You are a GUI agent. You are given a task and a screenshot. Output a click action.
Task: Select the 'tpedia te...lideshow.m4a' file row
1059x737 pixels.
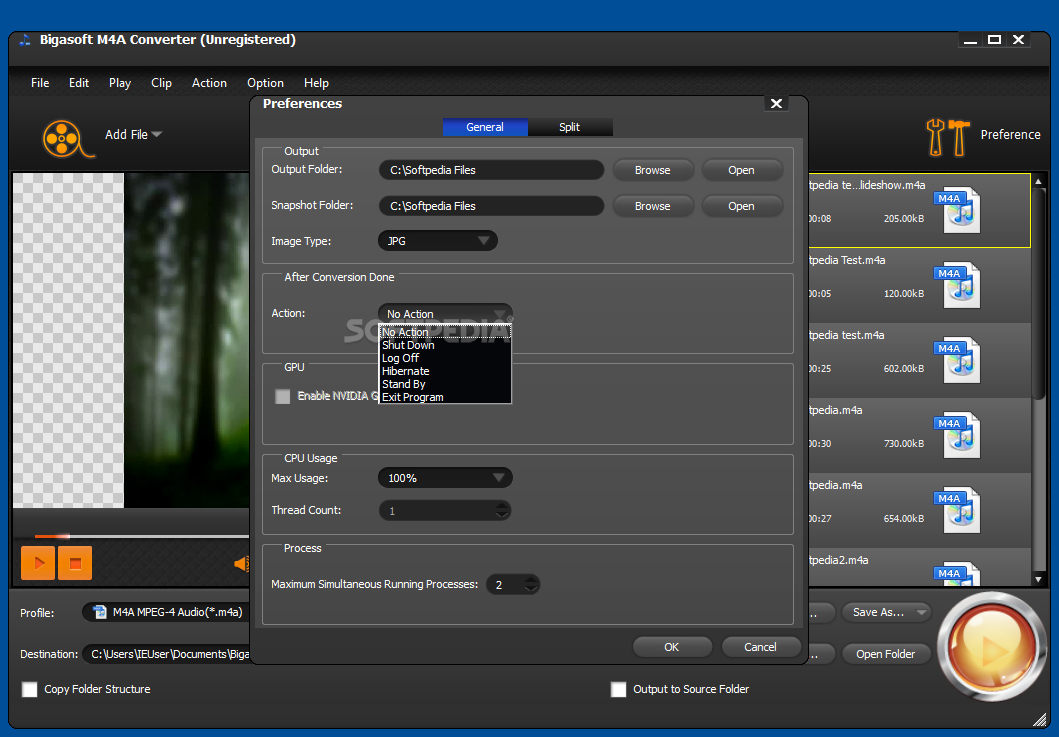[x=919, y=210]
